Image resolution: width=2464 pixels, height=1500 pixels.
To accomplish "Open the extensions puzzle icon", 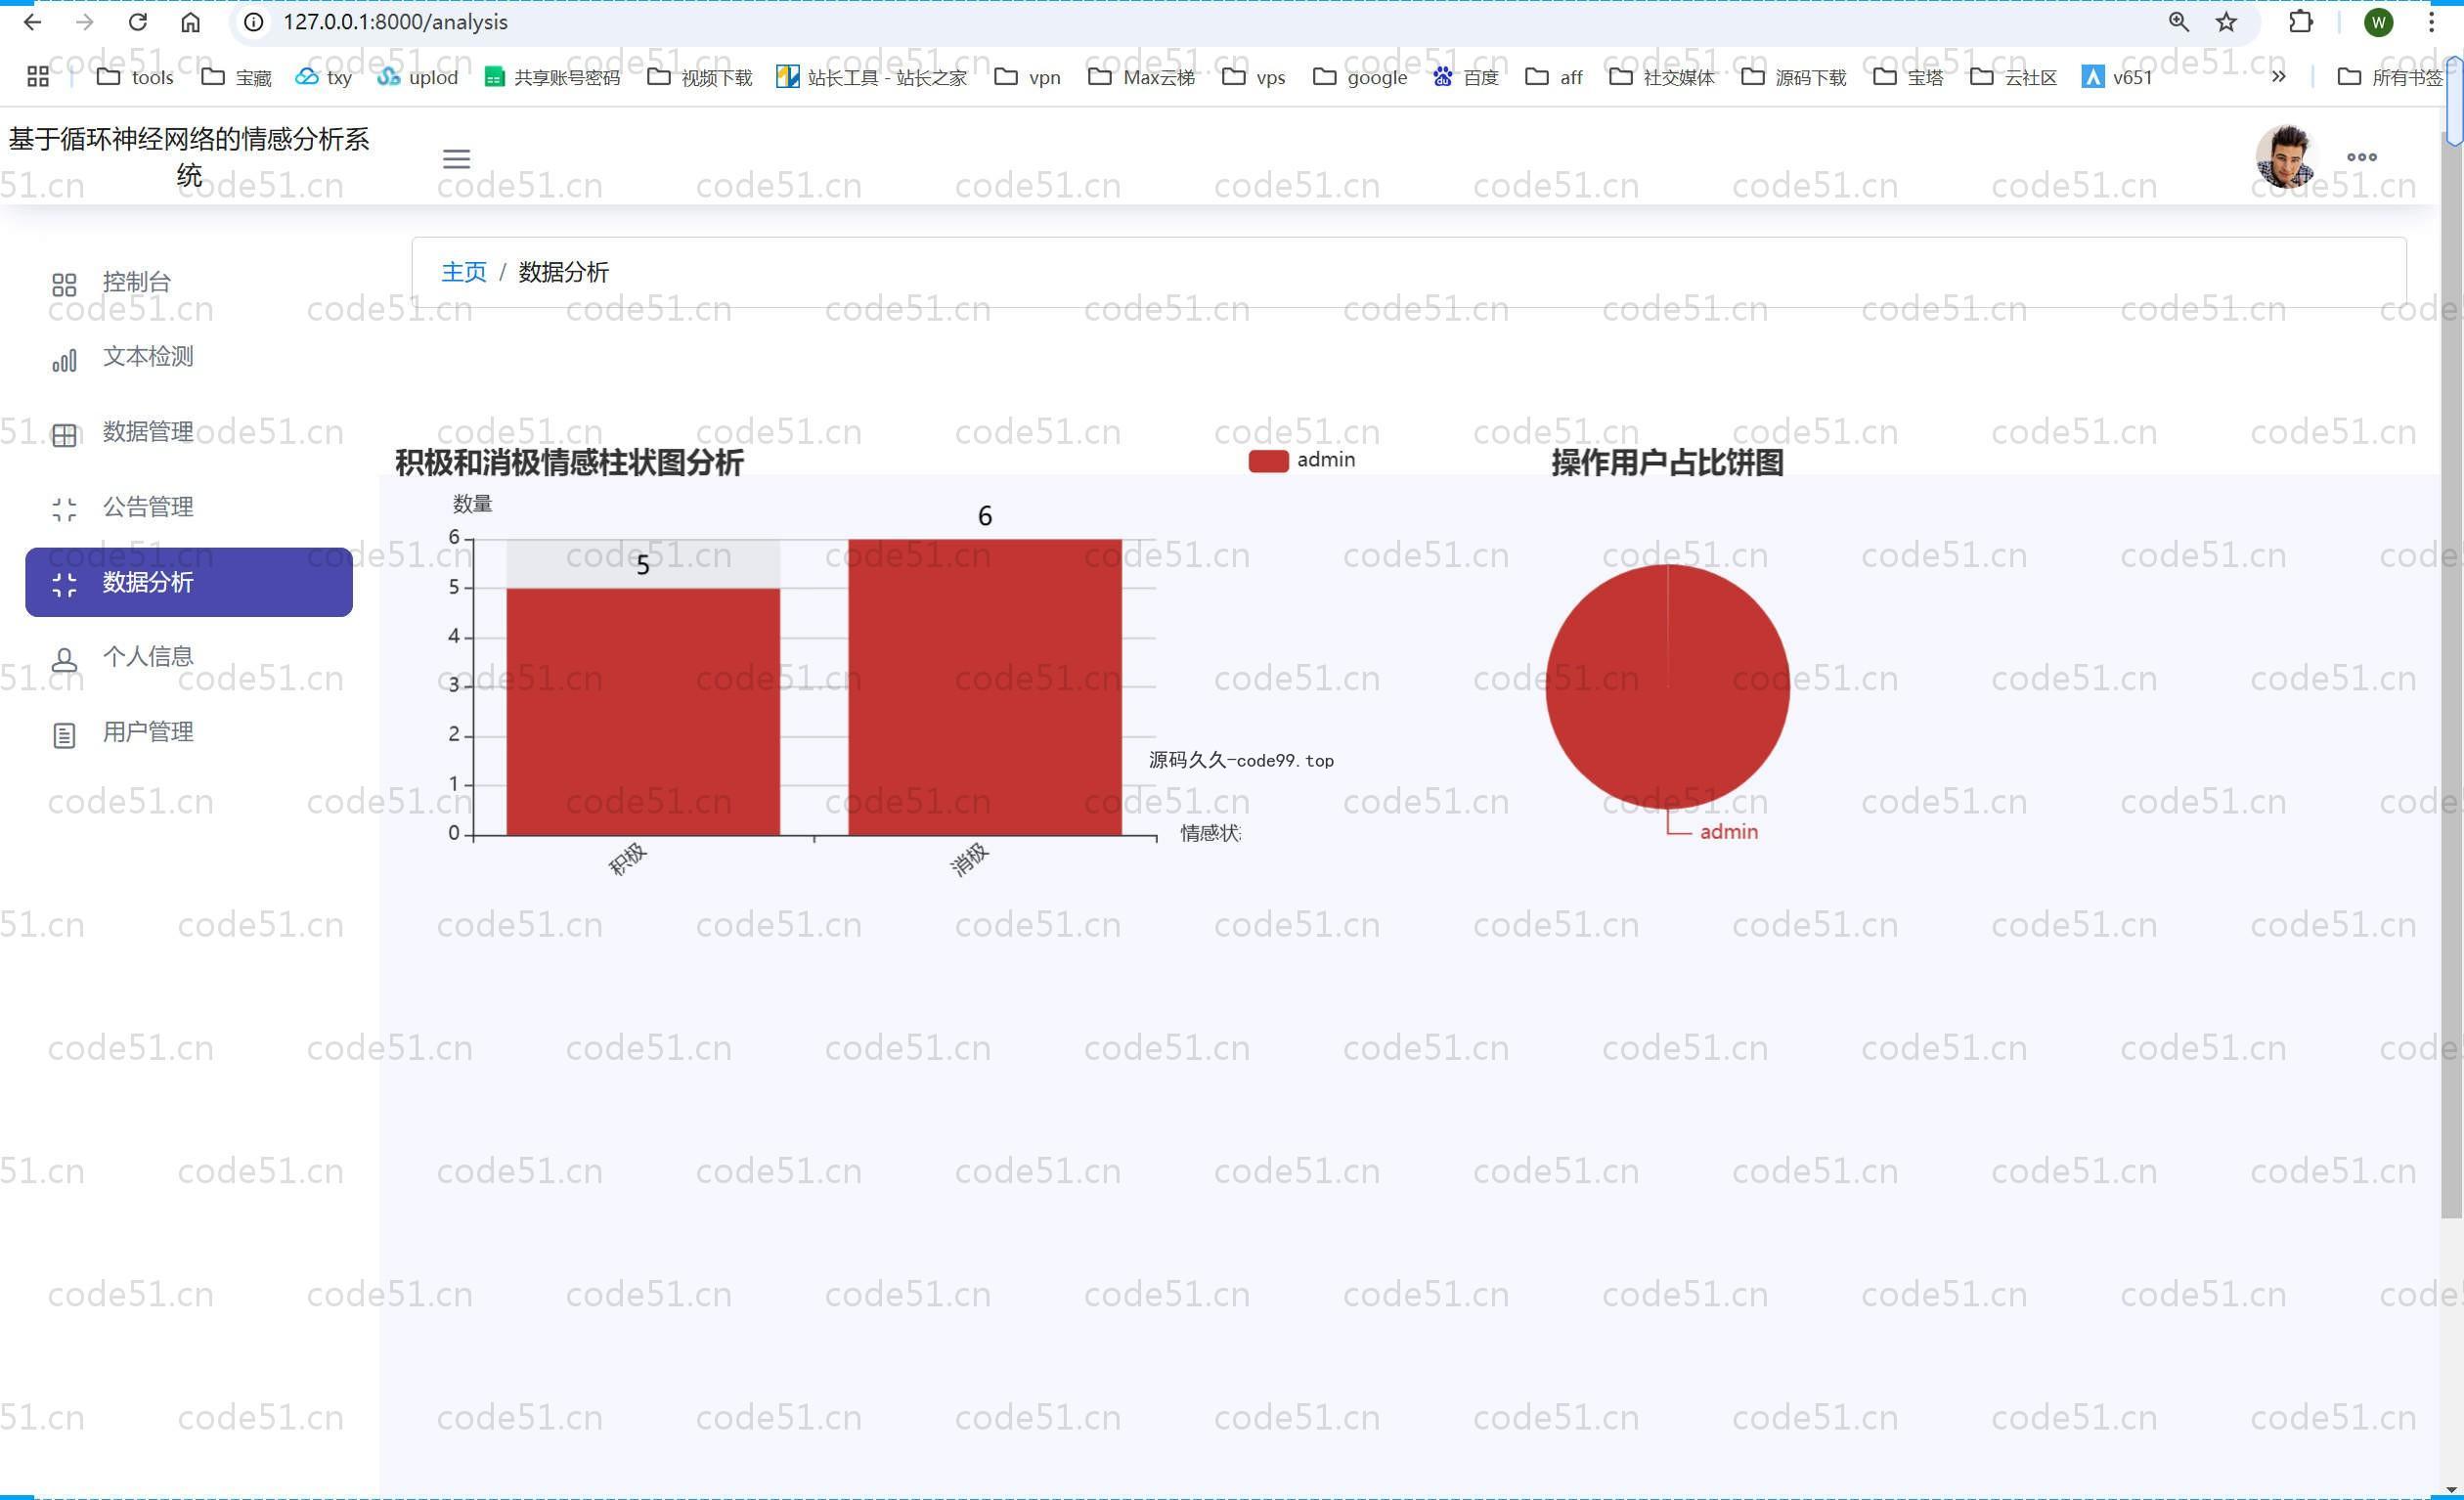I will pos(2300,22).
